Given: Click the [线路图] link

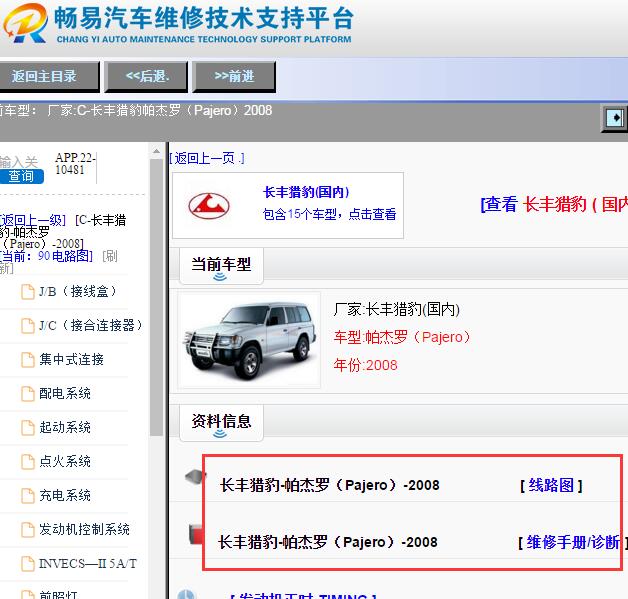Looking at the screenshot, I should [551, 485].
